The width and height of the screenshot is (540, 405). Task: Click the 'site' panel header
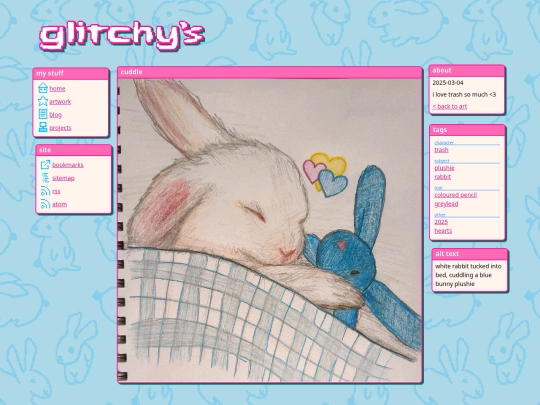point(74,150)
